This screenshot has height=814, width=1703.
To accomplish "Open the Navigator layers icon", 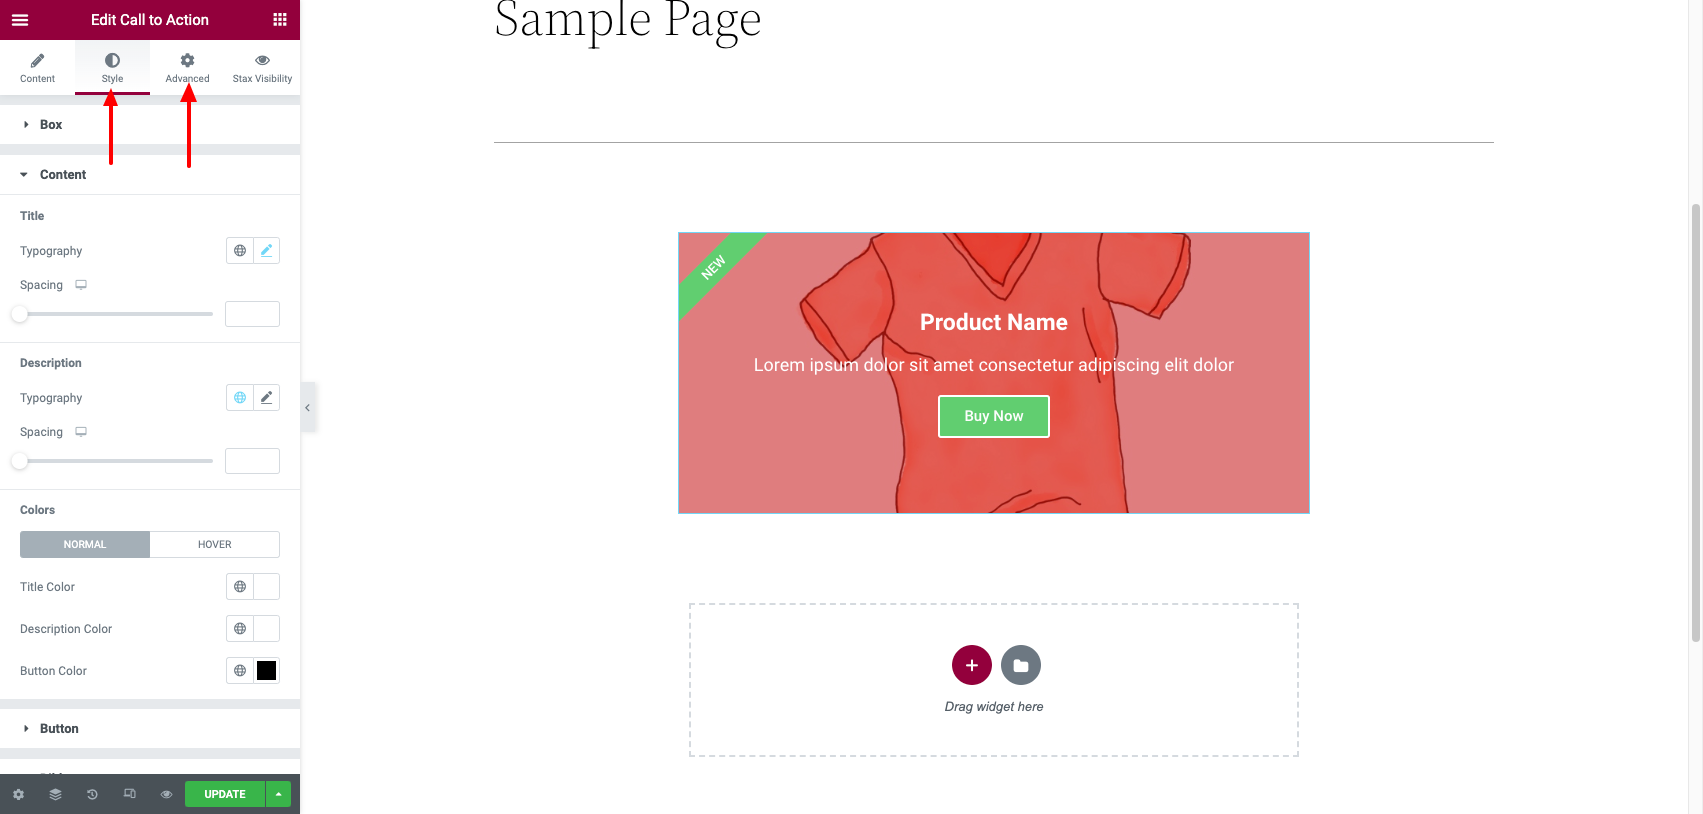I will point(55,794).
